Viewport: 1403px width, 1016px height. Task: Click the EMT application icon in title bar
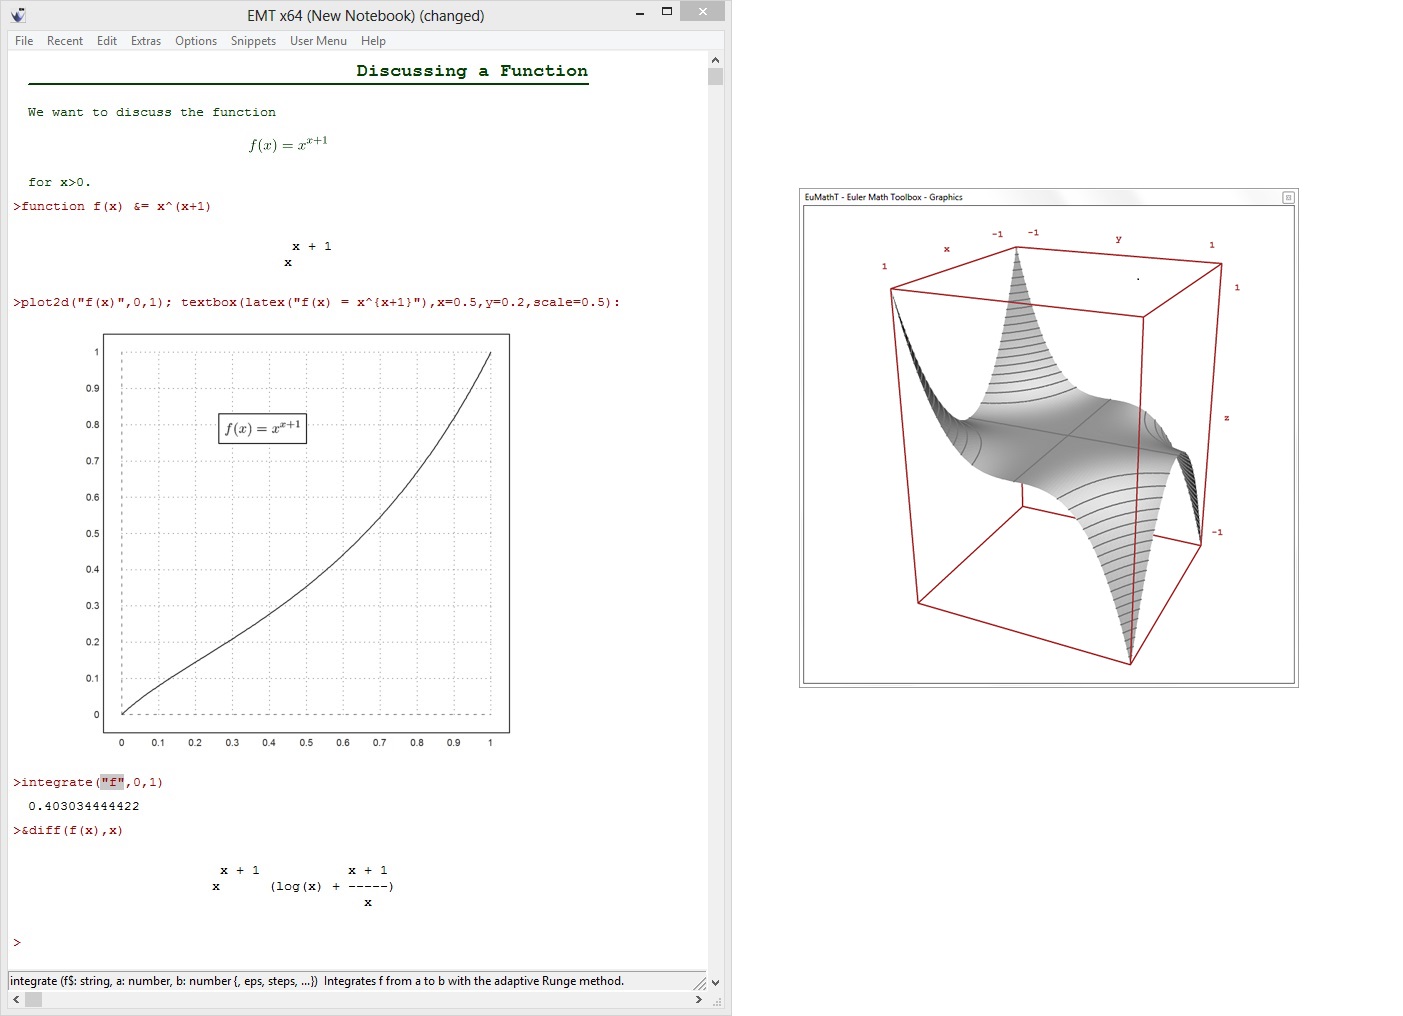click(x=18, y=15)
